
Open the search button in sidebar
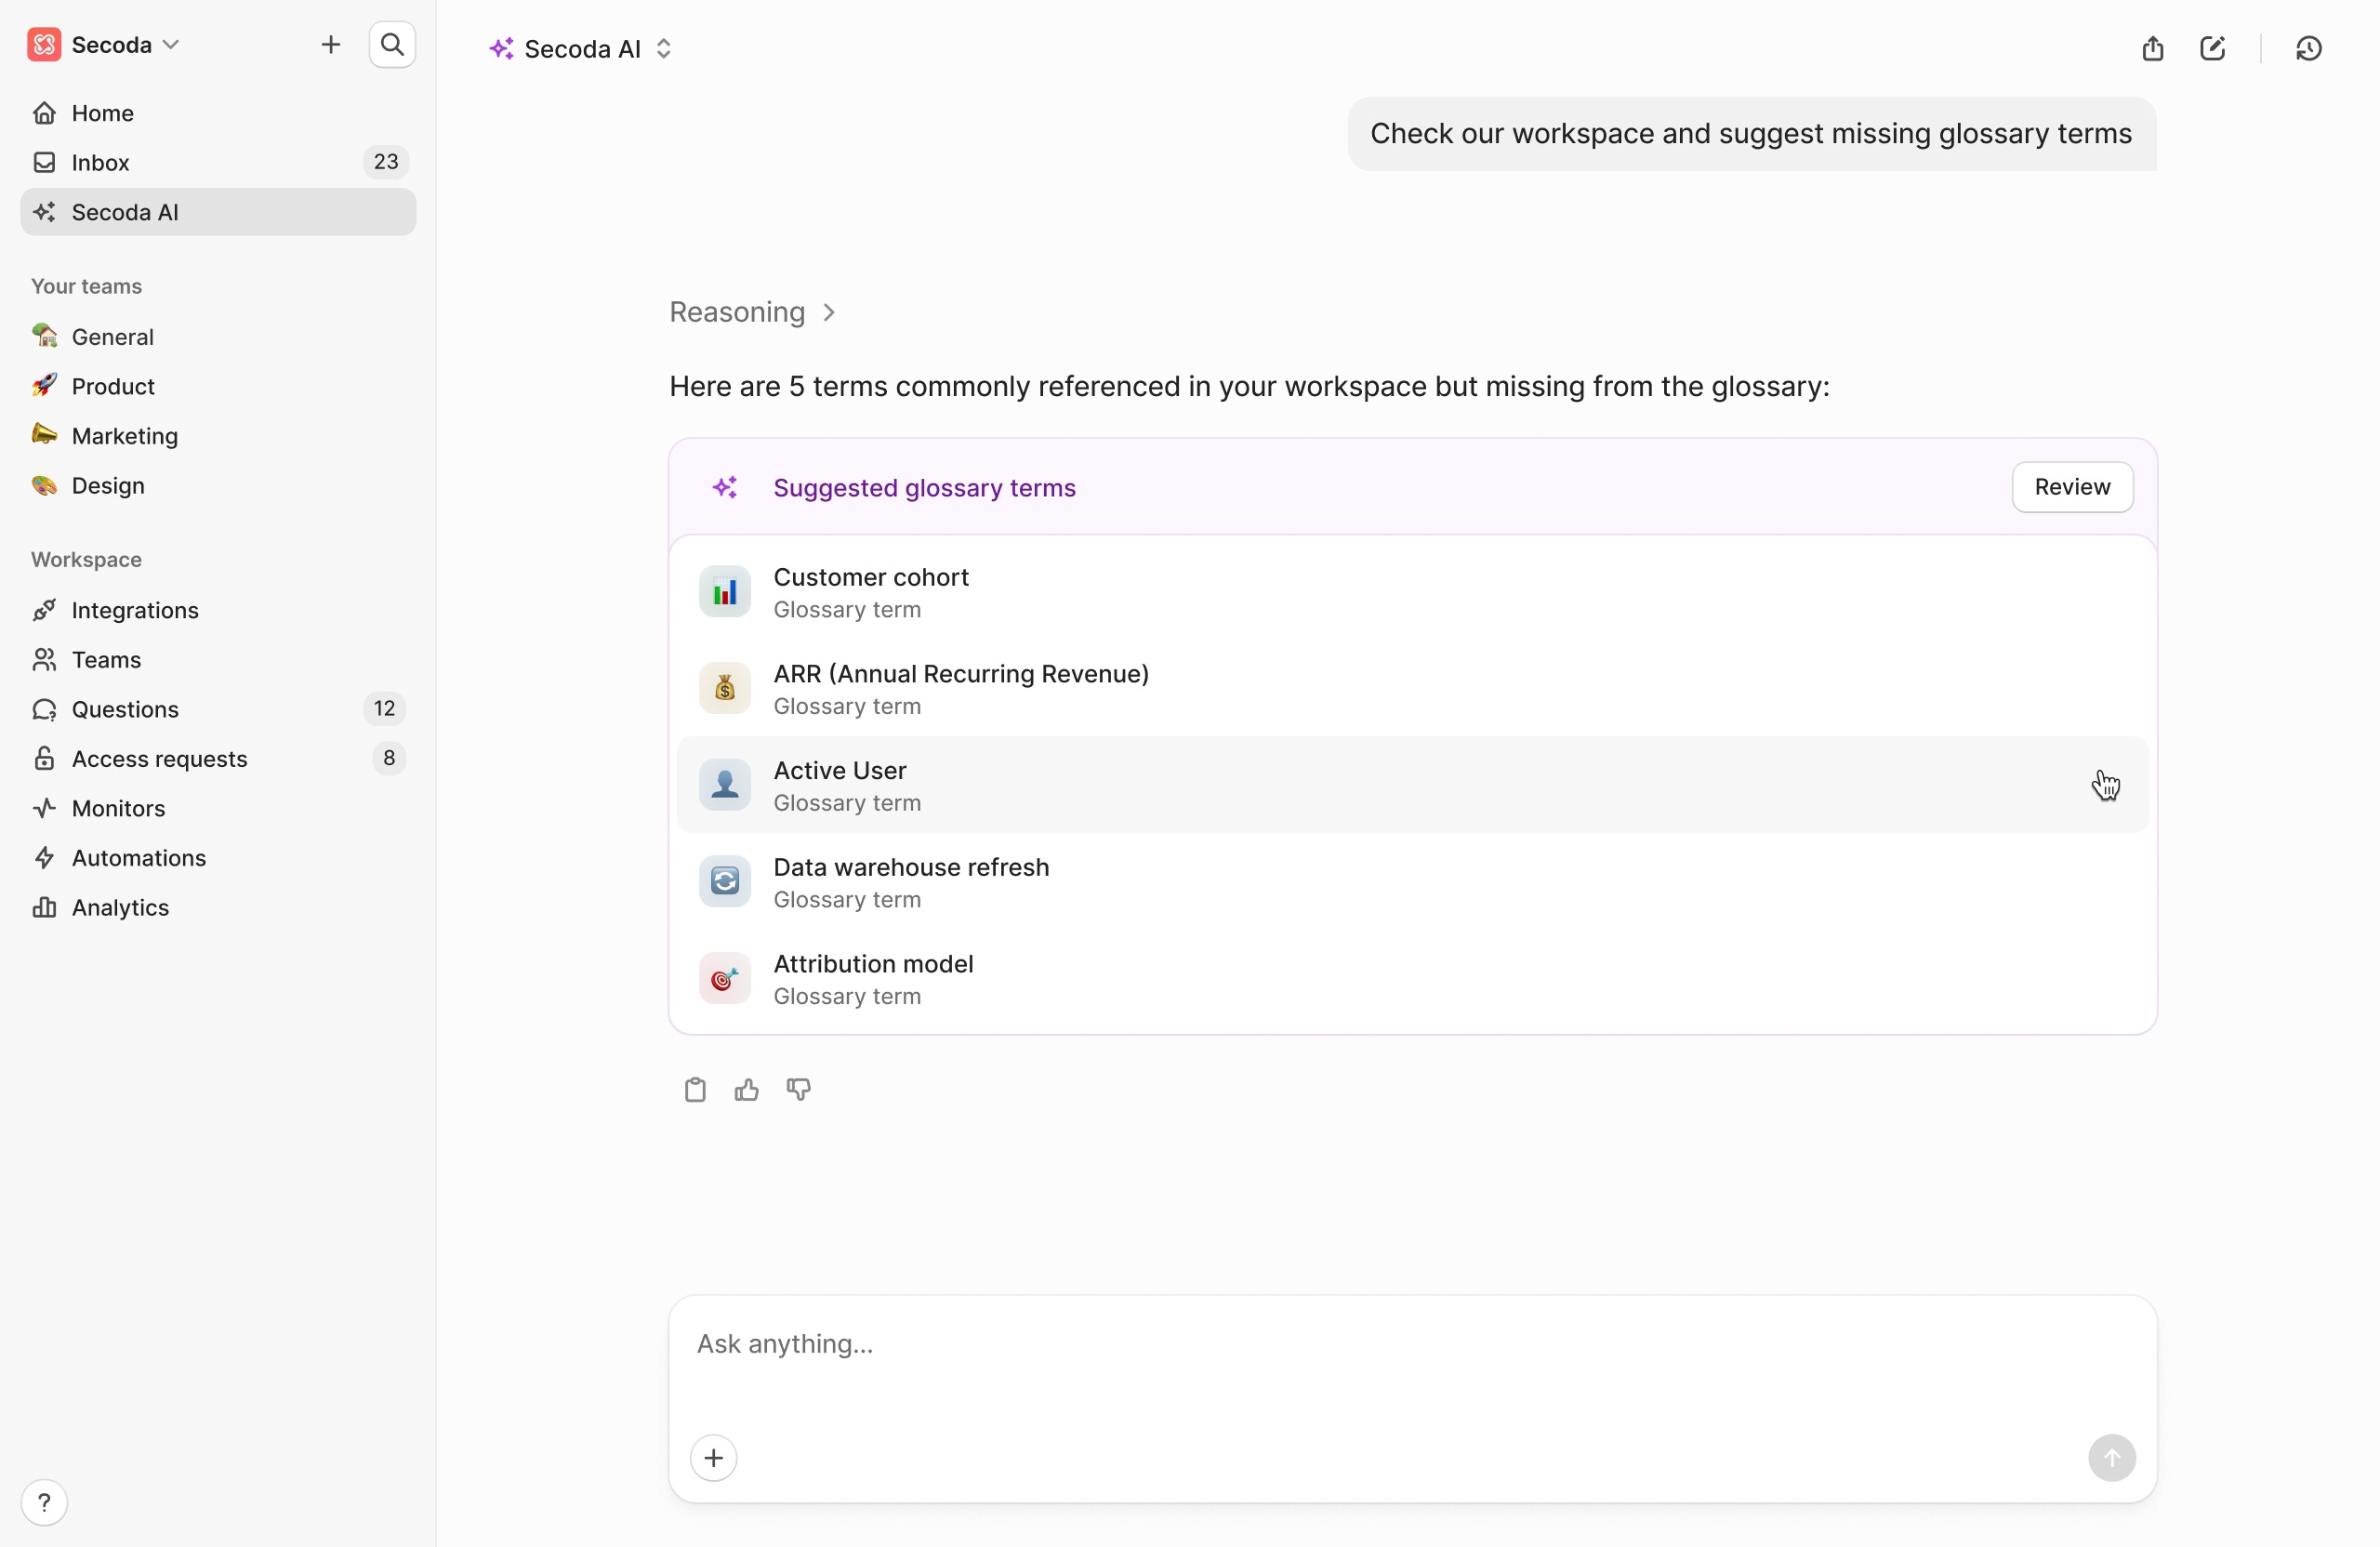(x=392, y=45)
